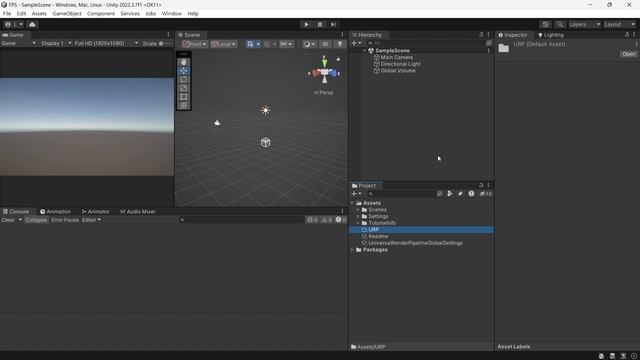640x360 pixels.
Task: Click the Hierarchy create plus button
Action: point(354,43)
